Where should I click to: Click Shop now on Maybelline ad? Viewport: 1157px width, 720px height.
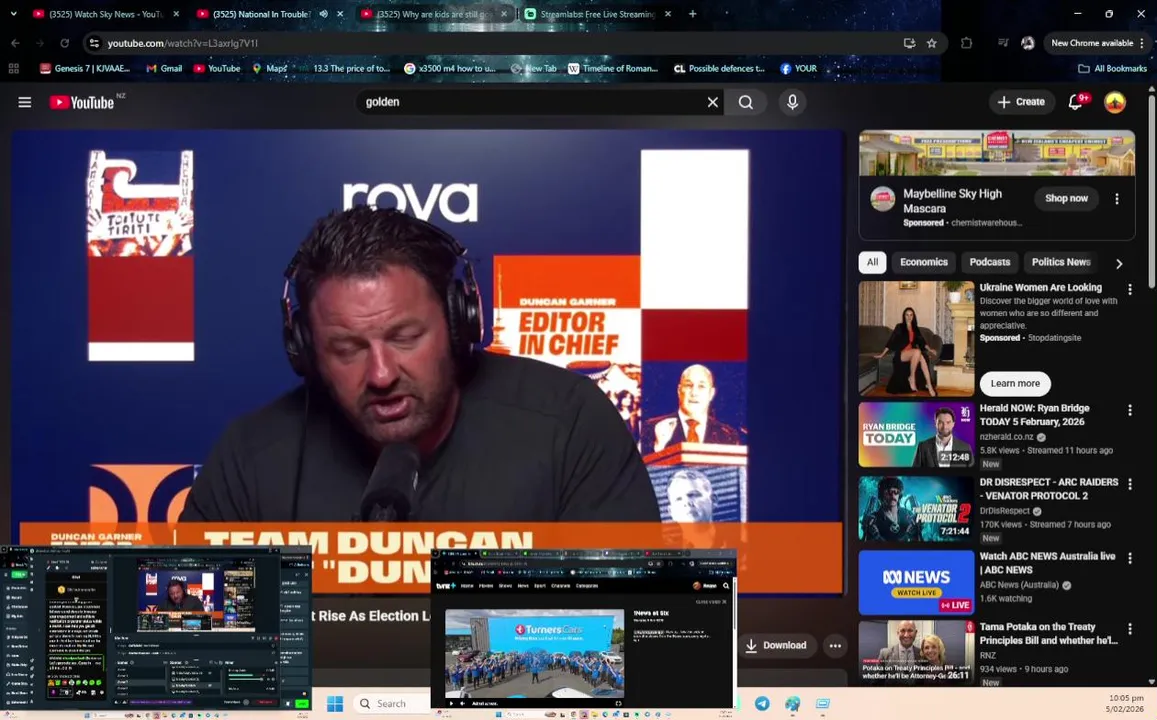[1066, 198]
